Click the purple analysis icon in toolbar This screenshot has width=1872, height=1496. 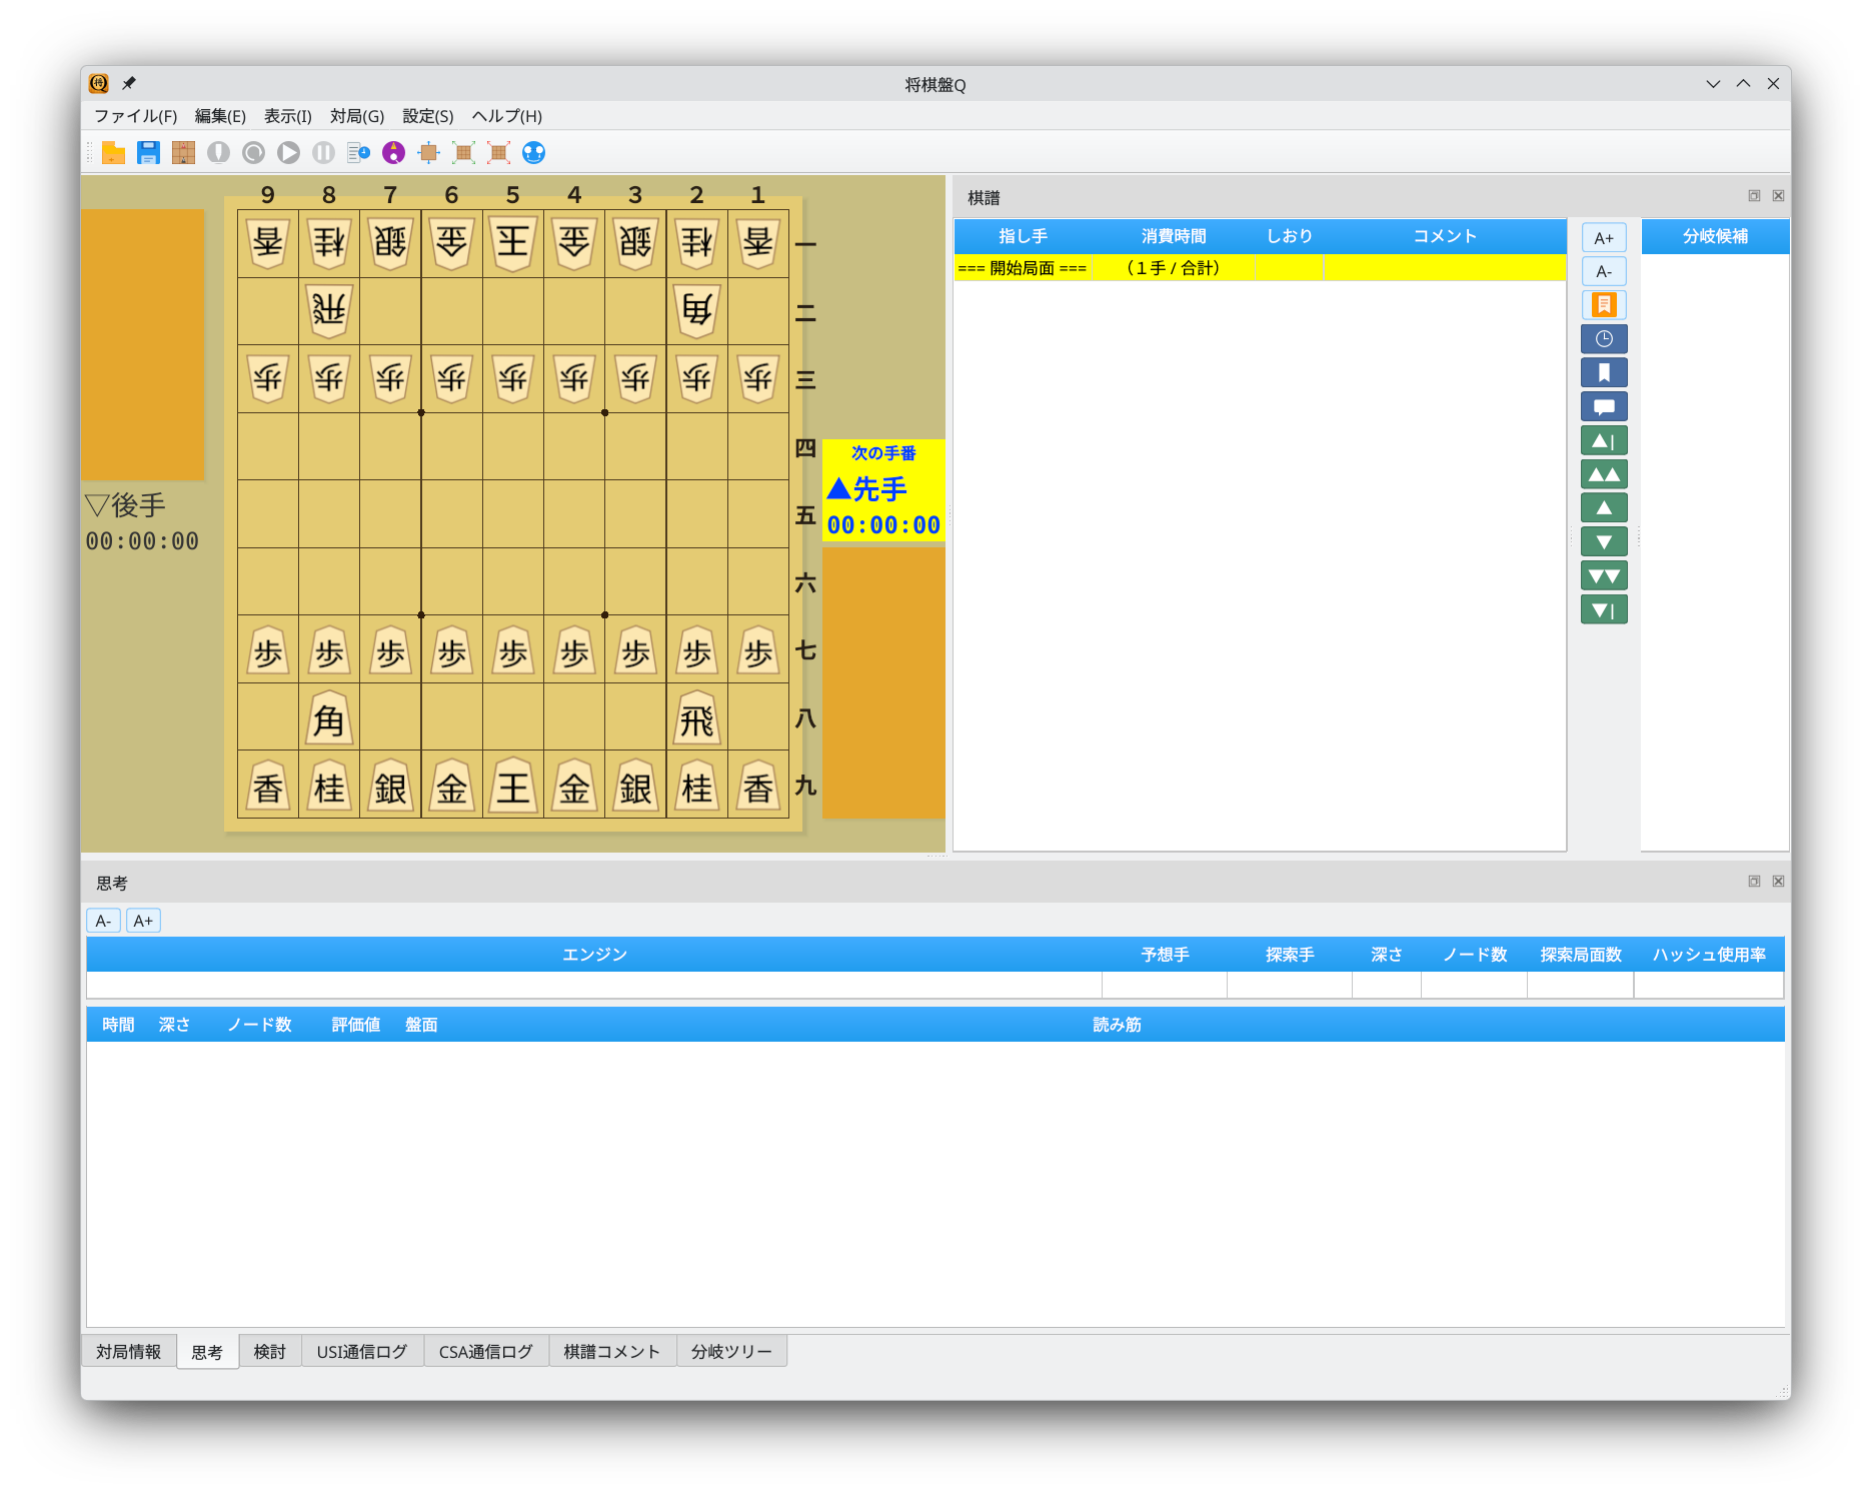[x=394, y=153]
